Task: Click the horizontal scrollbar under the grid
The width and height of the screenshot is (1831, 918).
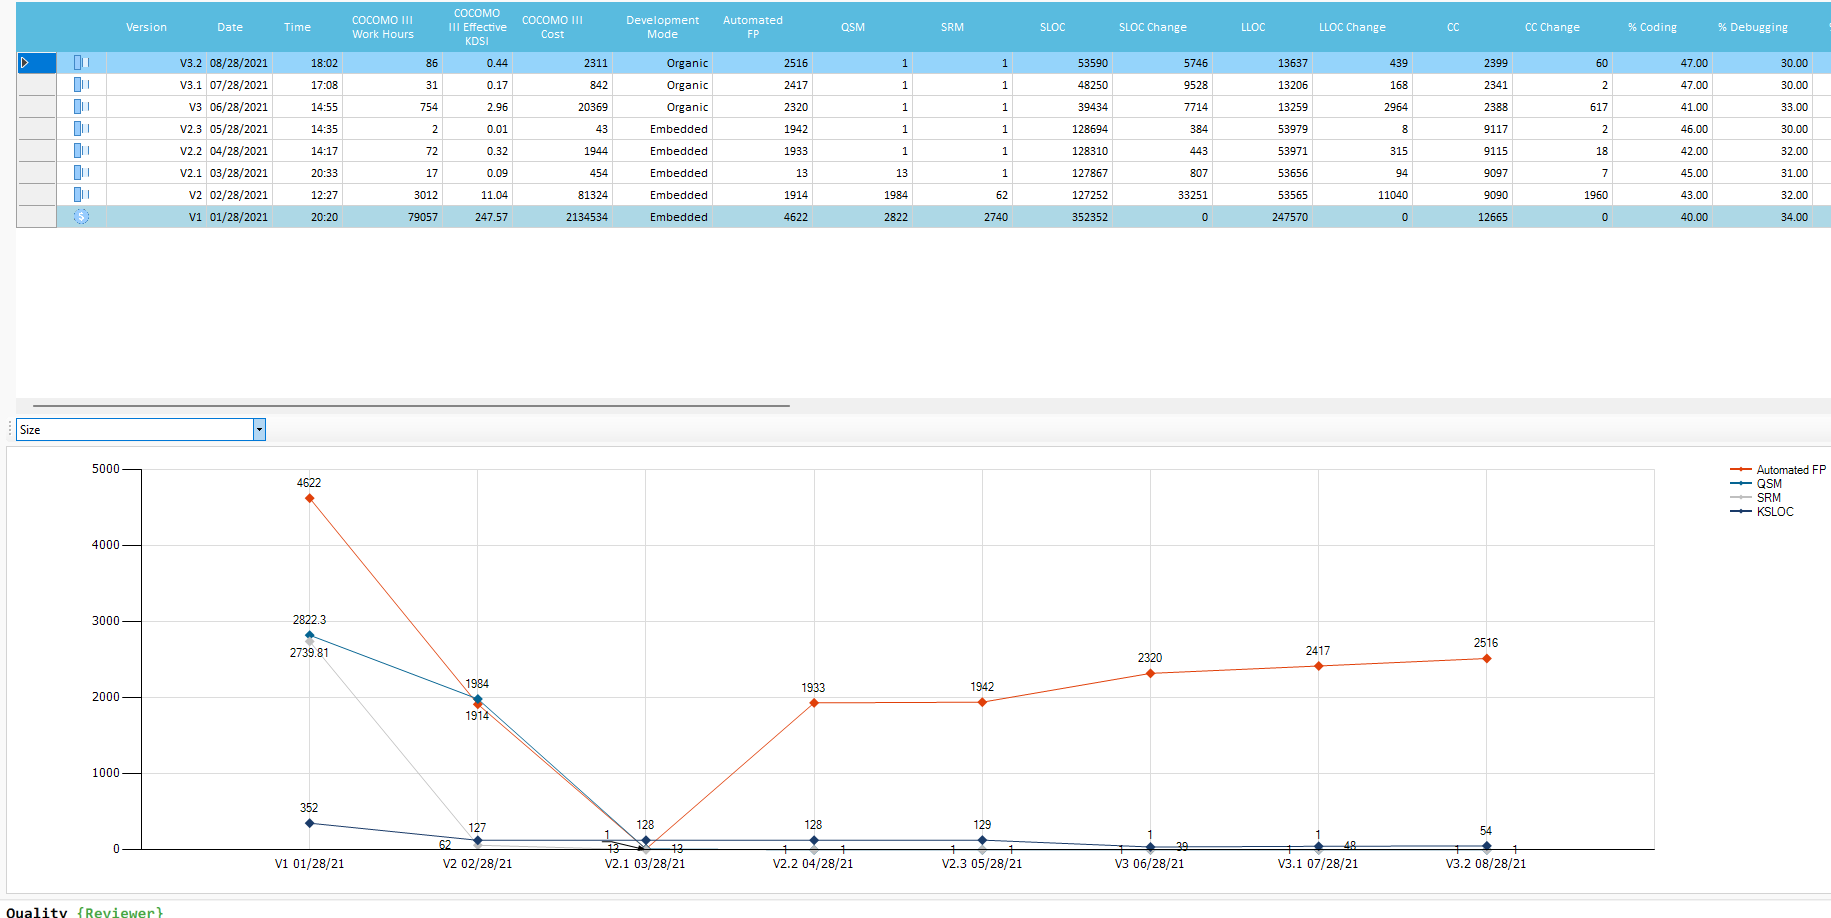Action: click(411, 406)
